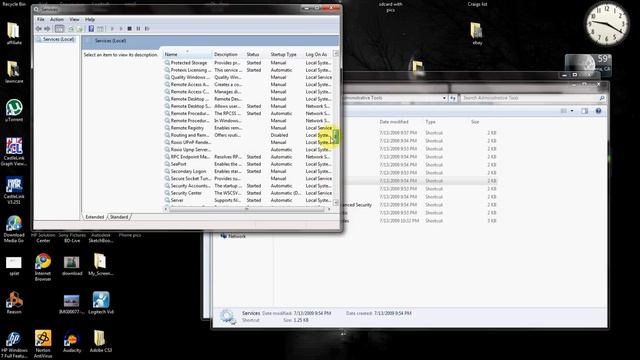Open the address bar dropdown in the Explorer window
The image size is (640, 360).
pyautogui.click(x=444, y=98)
